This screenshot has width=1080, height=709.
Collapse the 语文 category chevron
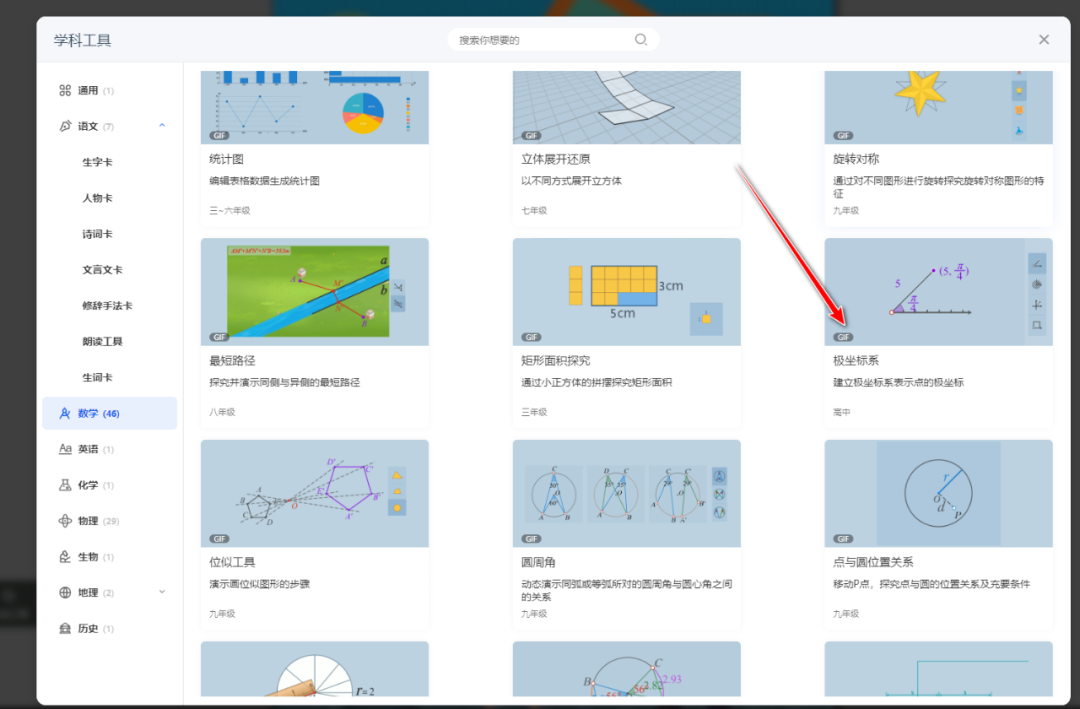161,126
